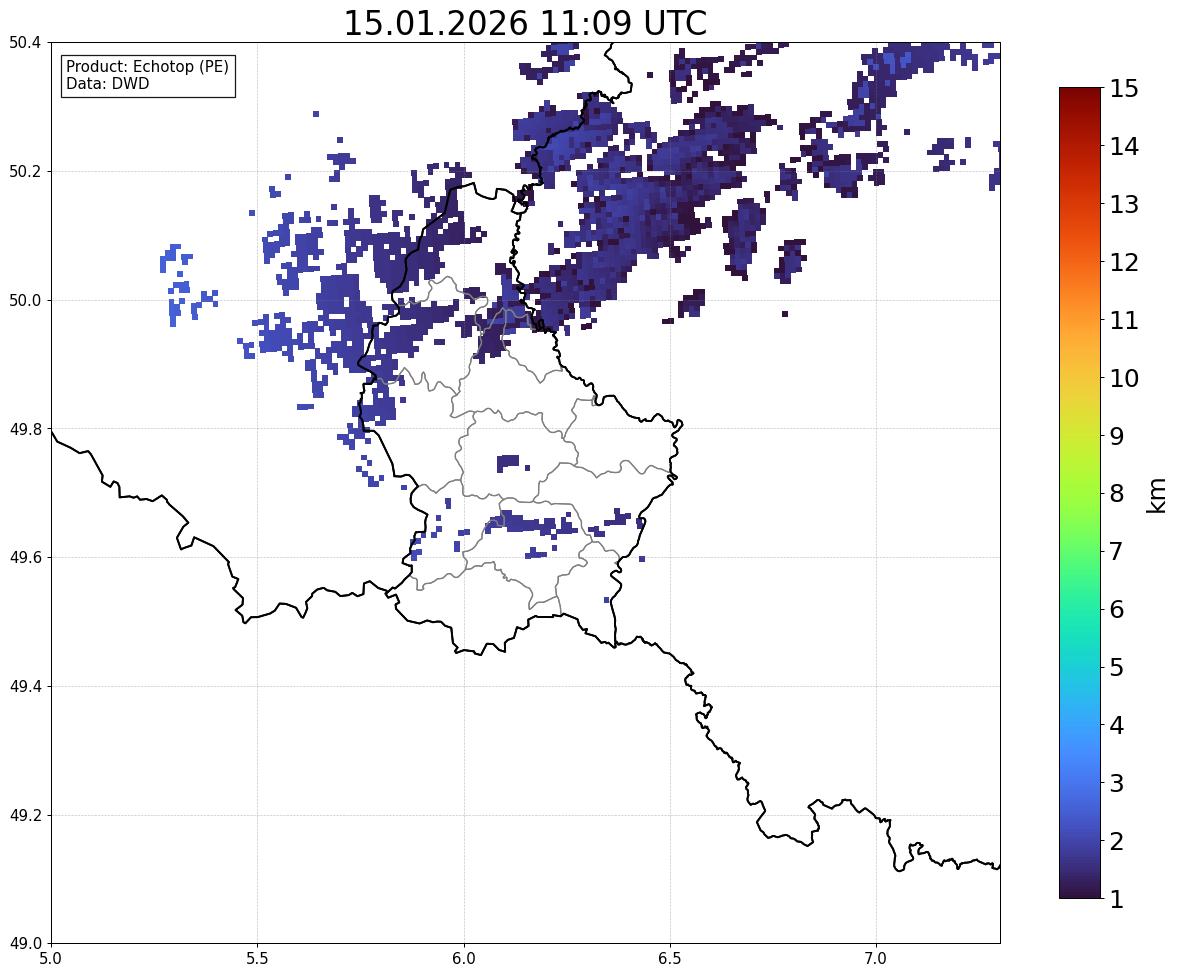Image resolution: width=1178 pixels, height=976 pixels.
Task: Click colorbar tick label '2'
Action: [1117, 841]
